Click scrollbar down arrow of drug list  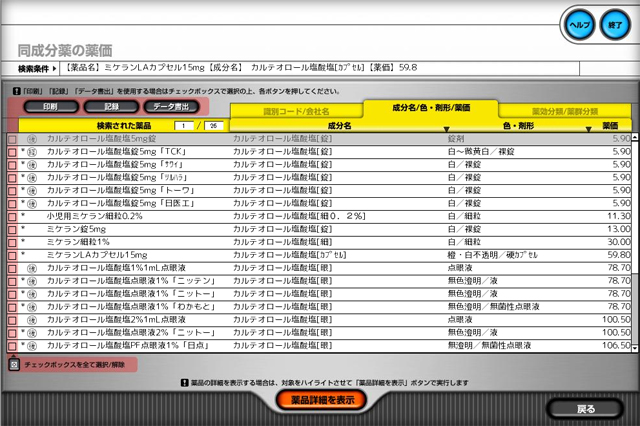point(635,348)
